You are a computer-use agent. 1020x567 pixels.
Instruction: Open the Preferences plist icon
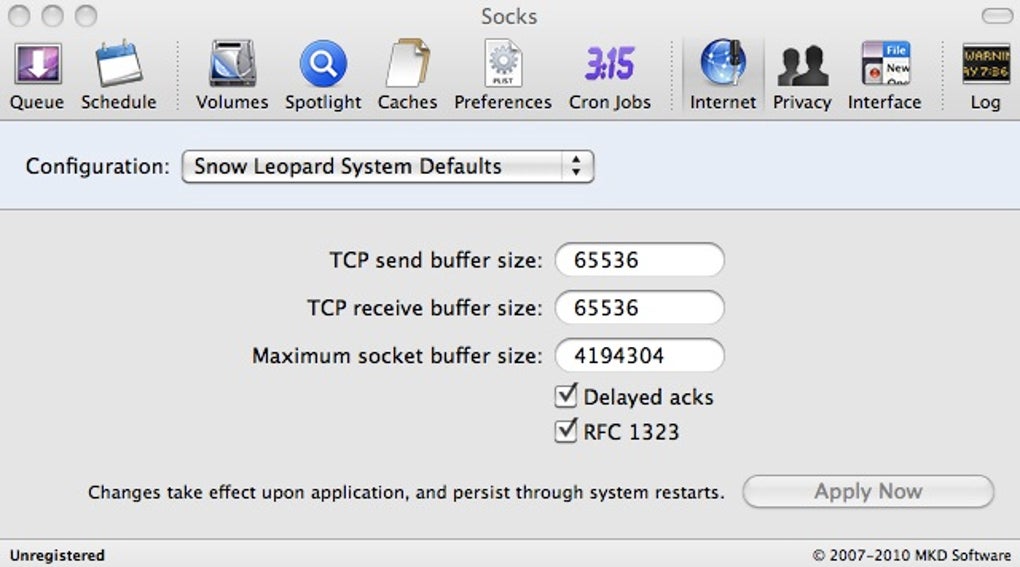click(x=502, y=65)
